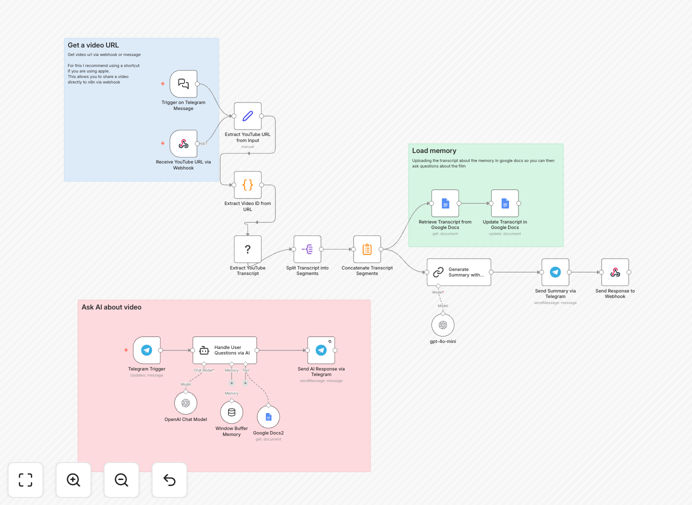Click the output connector of Handle User Questions node
The image size is (692, 505).
pos(257,350)
